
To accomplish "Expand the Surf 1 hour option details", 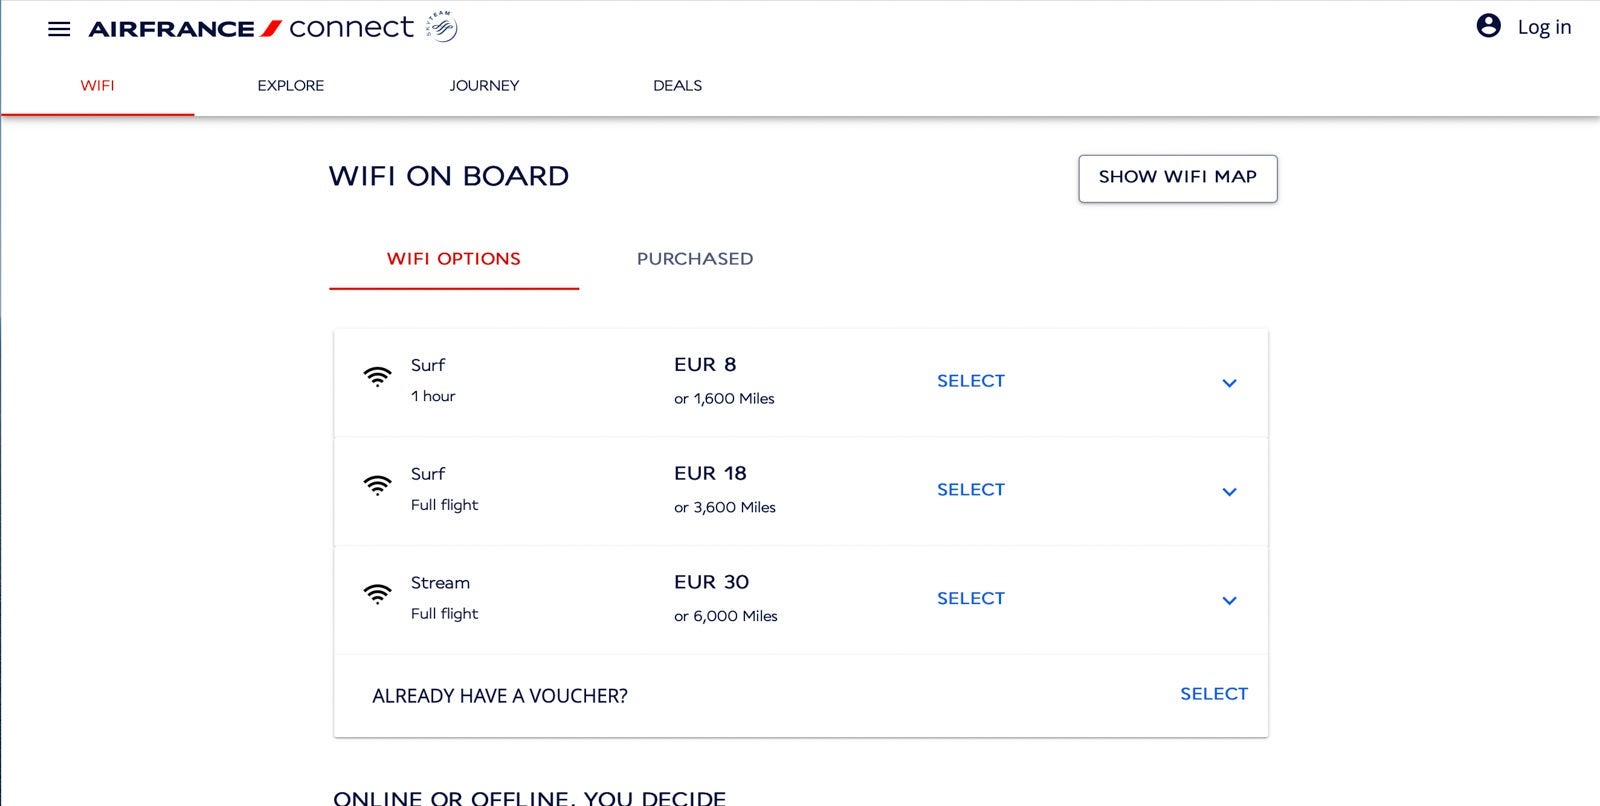I will 1229,383.
